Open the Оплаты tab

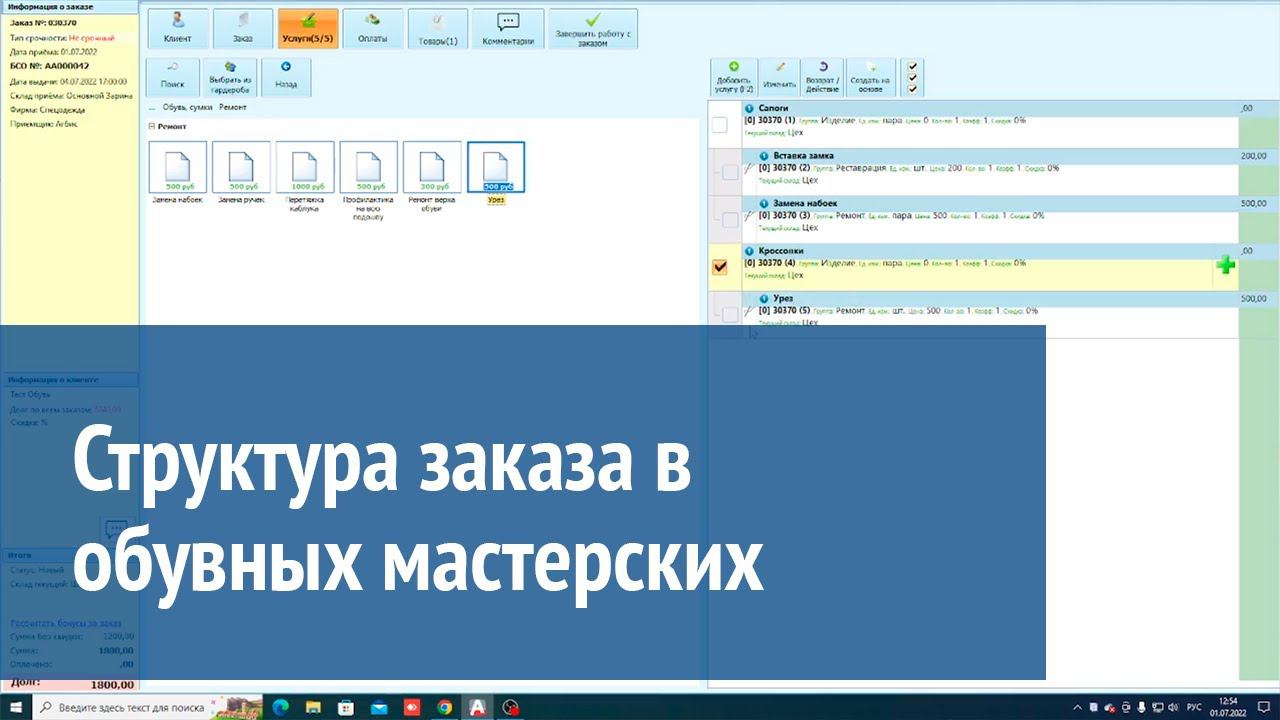click(x=373, y=28)
